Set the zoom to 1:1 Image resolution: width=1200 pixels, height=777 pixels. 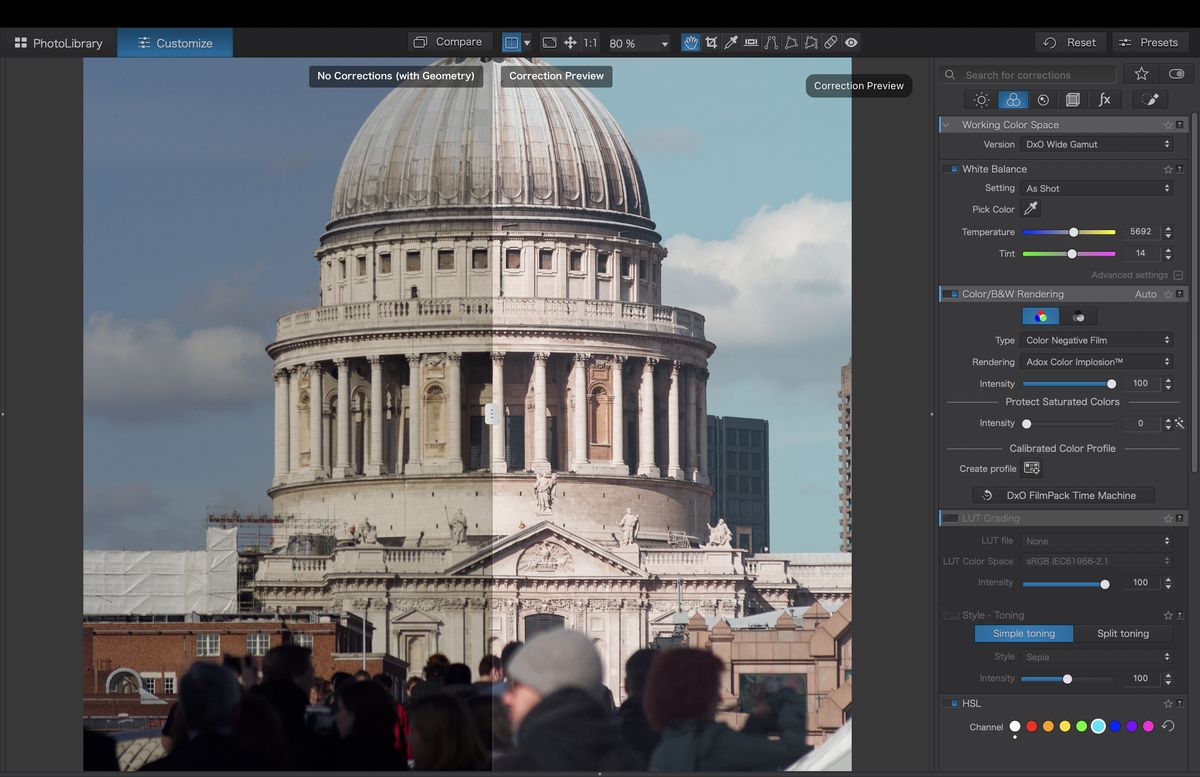591,42
